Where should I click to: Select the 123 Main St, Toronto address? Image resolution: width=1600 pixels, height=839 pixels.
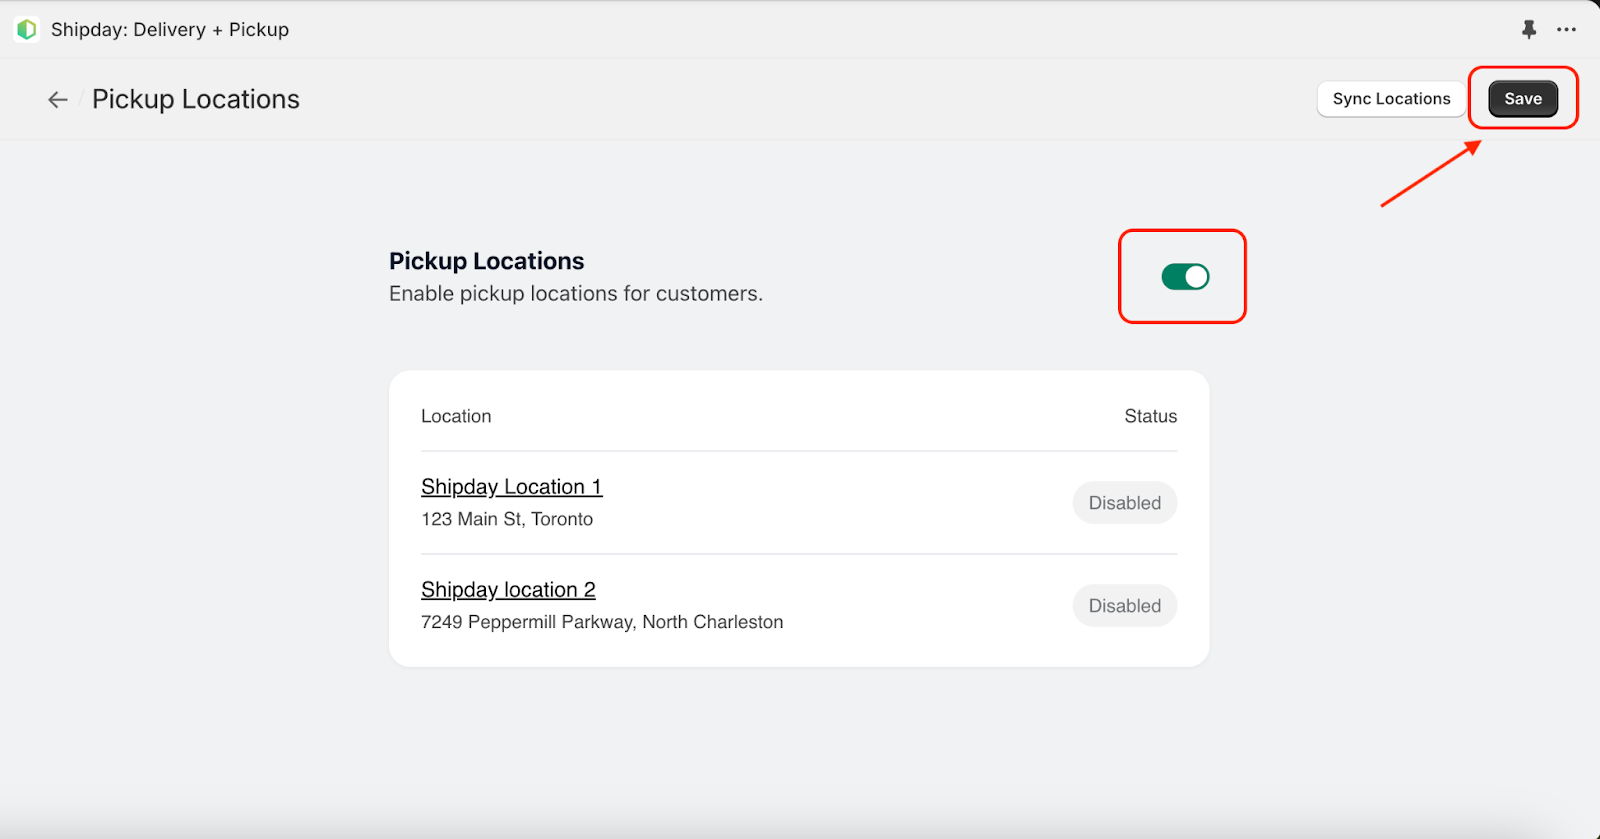[507, 519]
